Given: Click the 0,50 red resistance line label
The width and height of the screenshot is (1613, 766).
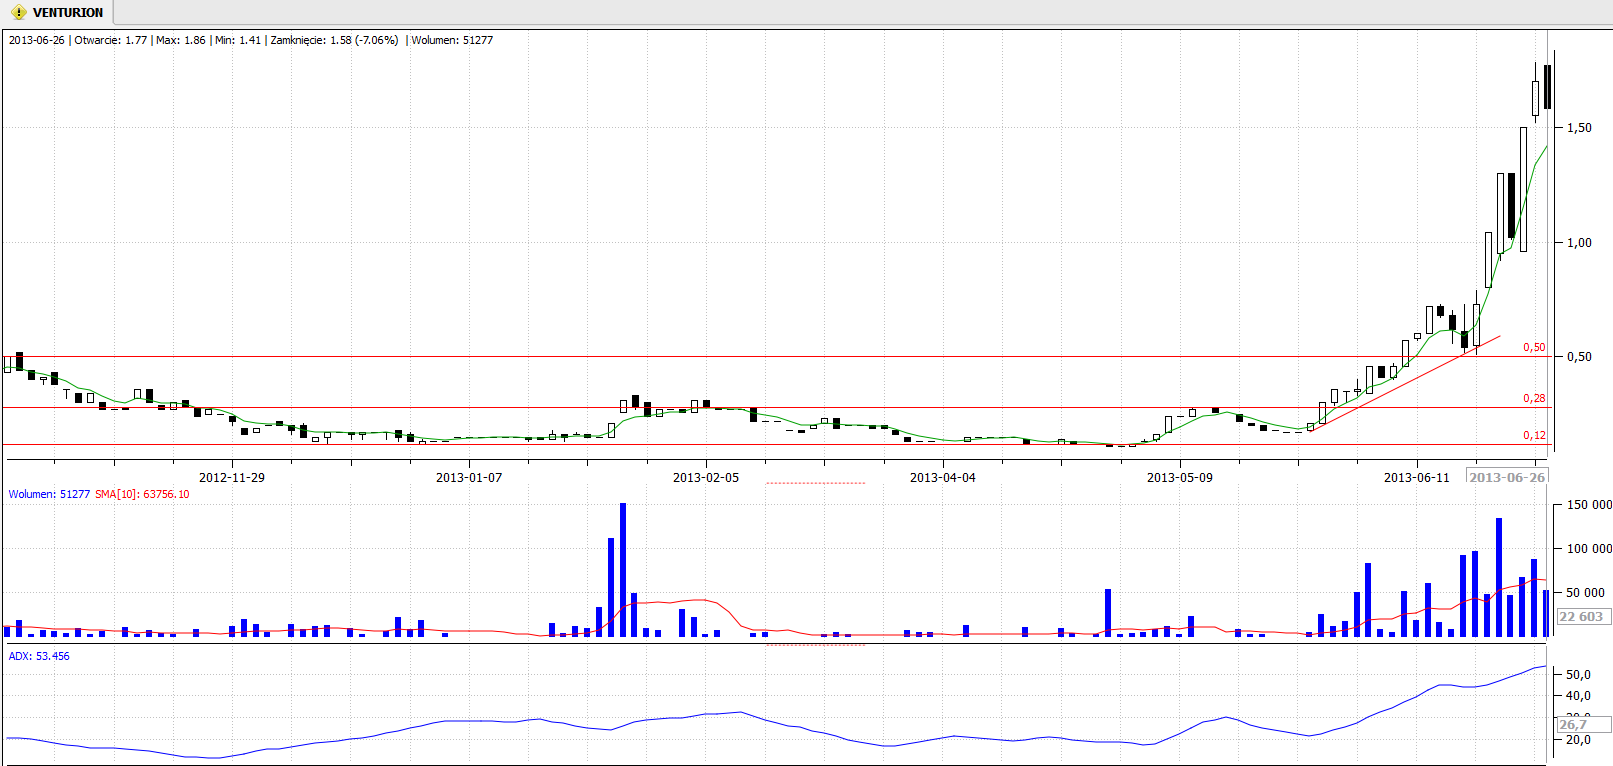Looking at the screenshot, I should [x=1533, y=348].
